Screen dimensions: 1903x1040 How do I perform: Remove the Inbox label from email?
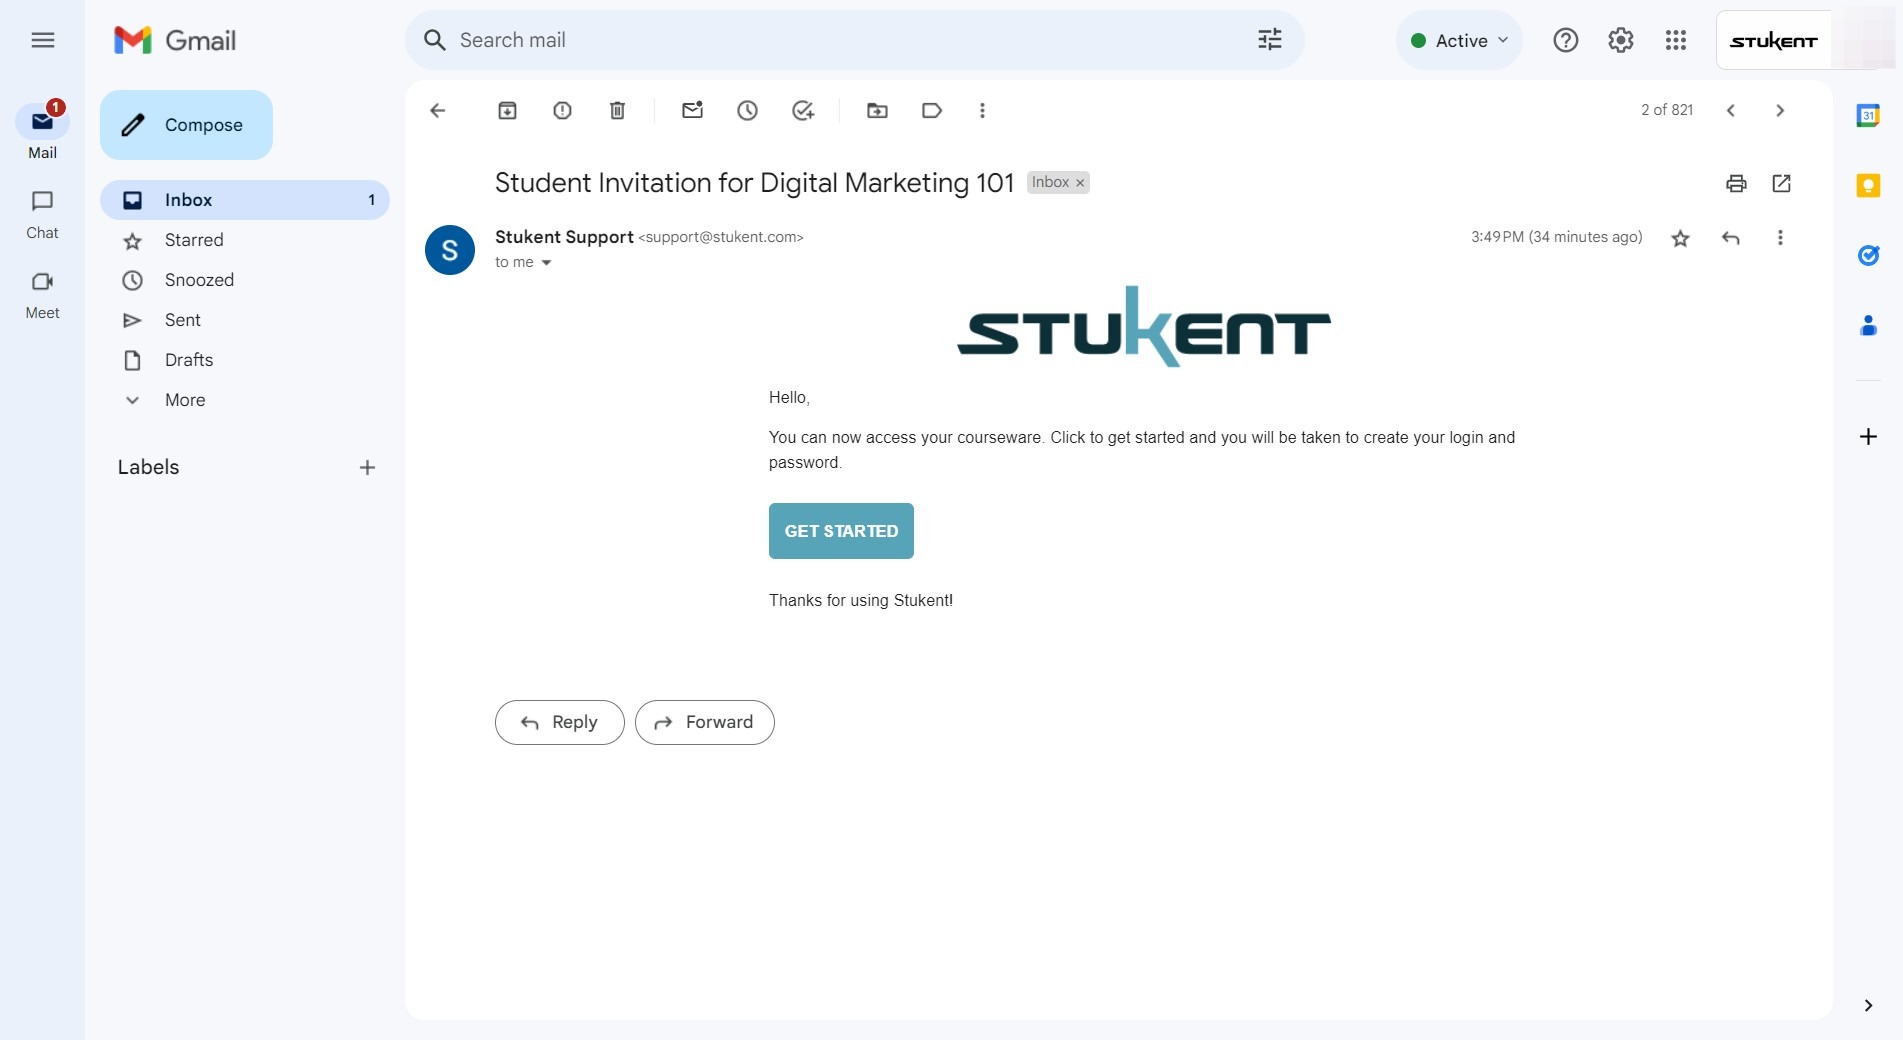pyautogui.click(x=1080, y=183)
